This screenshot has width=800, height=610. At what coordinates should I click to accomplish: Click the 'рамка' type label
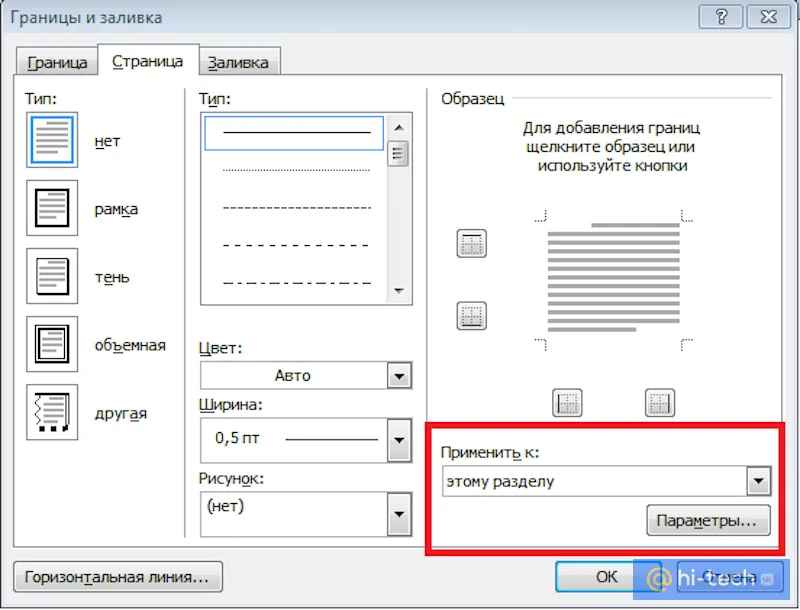pos(116,210)
